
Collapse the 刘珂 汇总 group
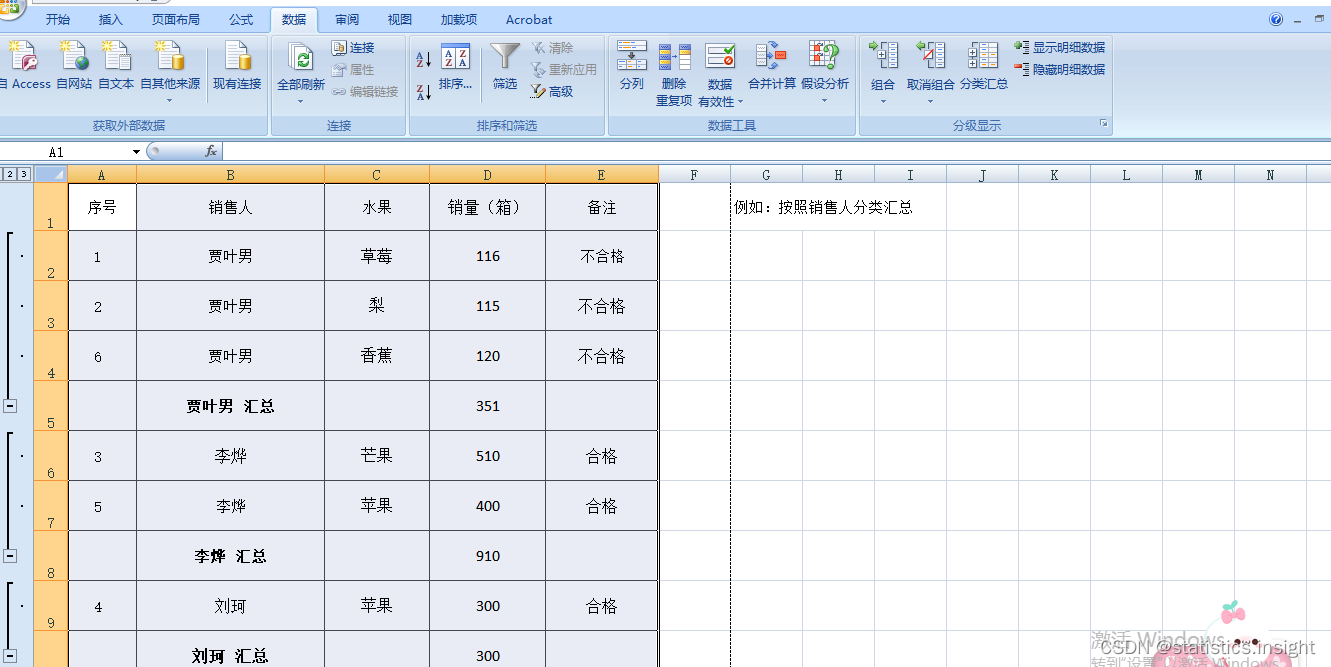point(10,656)
